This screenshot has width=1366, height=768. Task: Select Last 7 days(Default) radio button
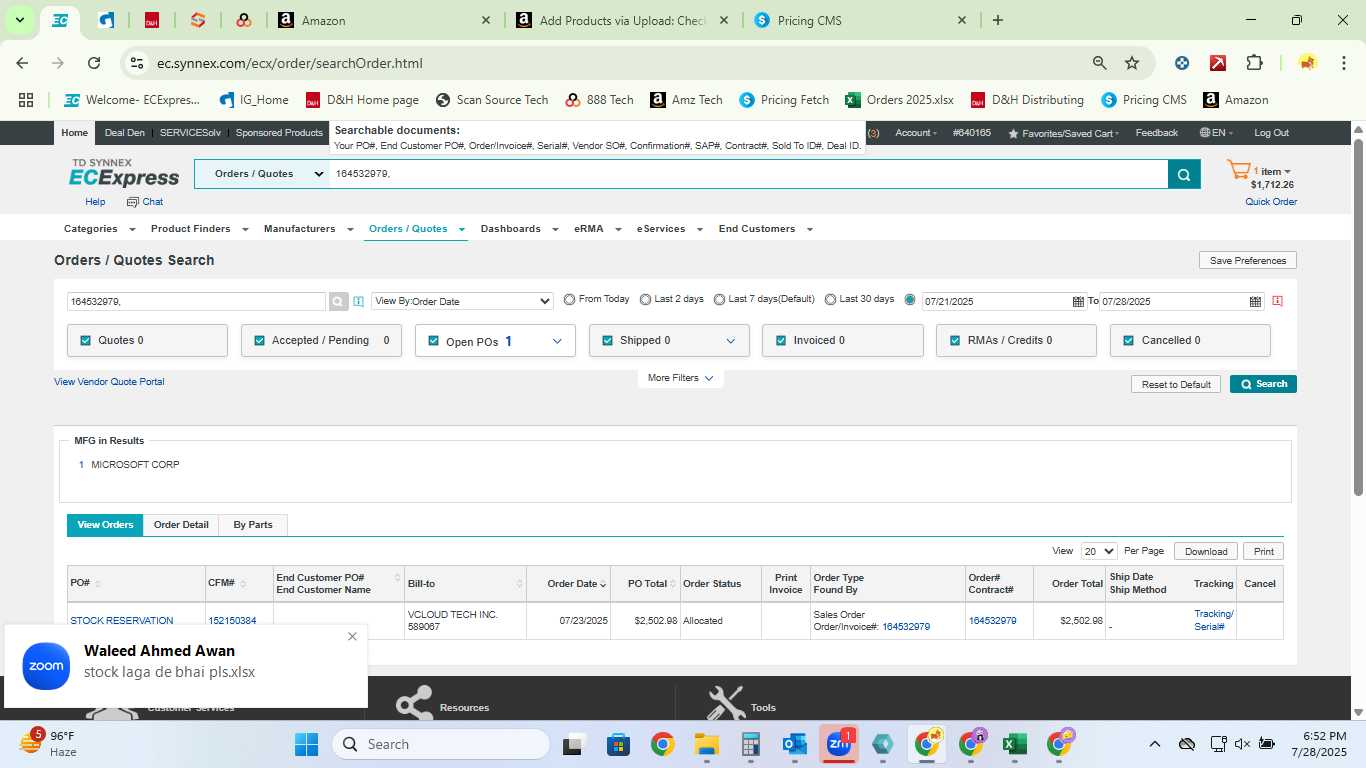719,299
